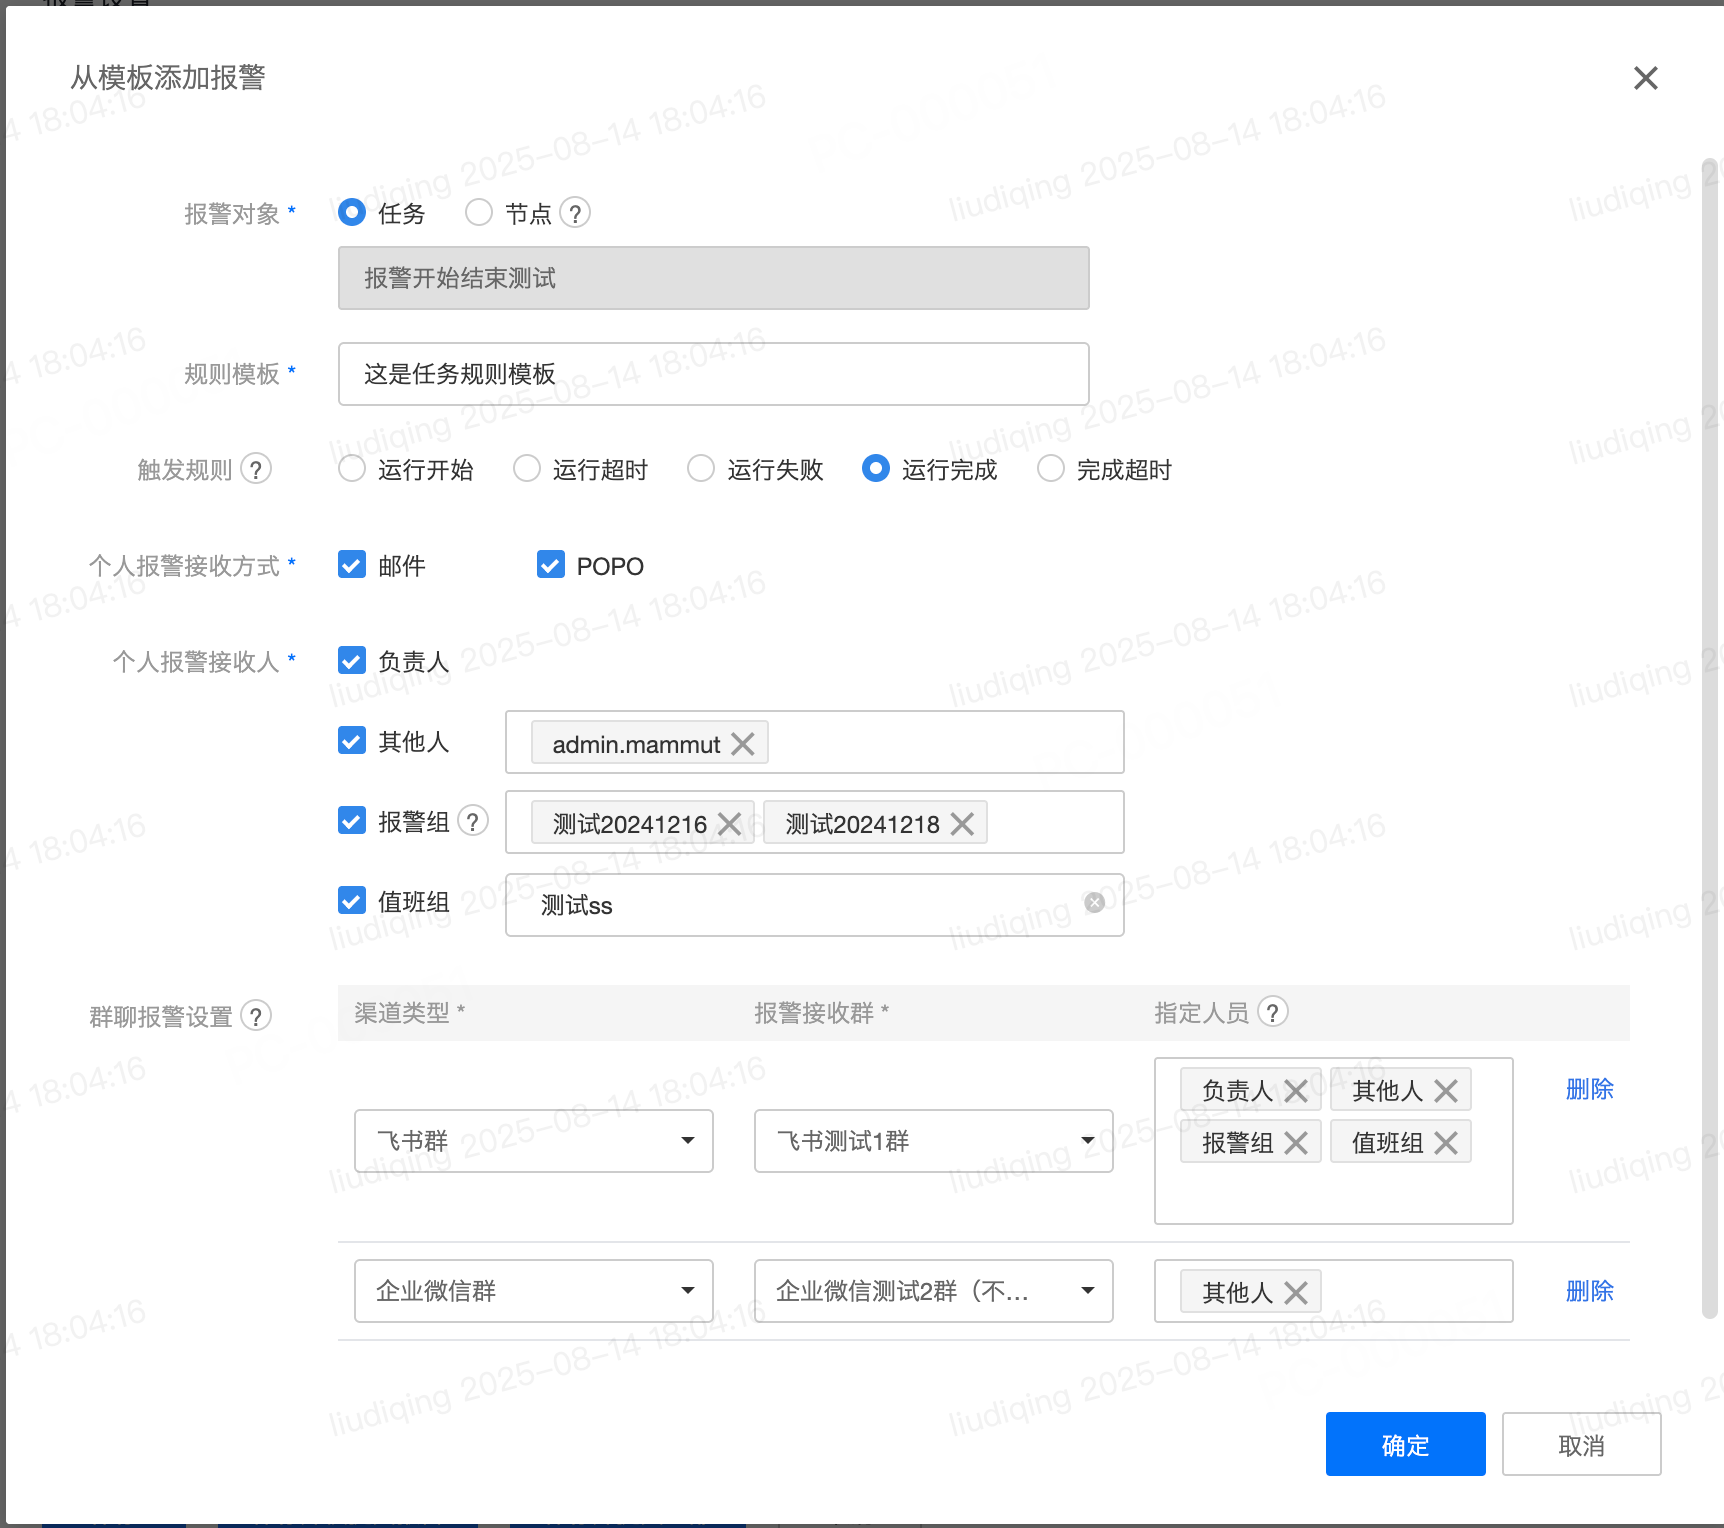Image resolution: width=1724 pixels, height=1528 pixels.
Task: Expand the 企业微信群 channel dropdown
Action: (534, 1291)
